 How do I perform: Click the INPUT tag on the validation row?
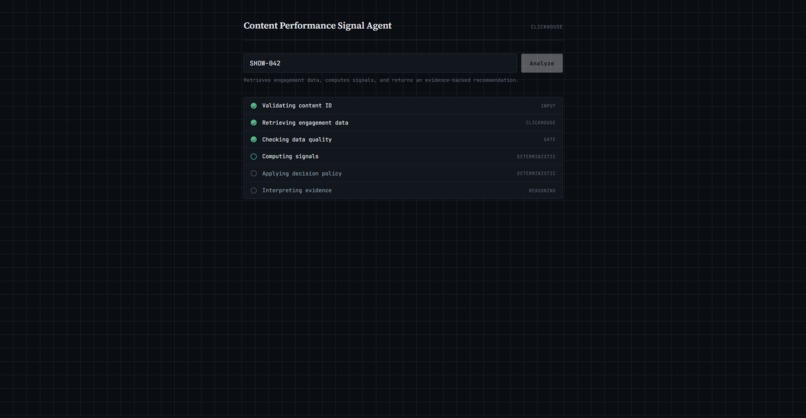pos(548,106)
